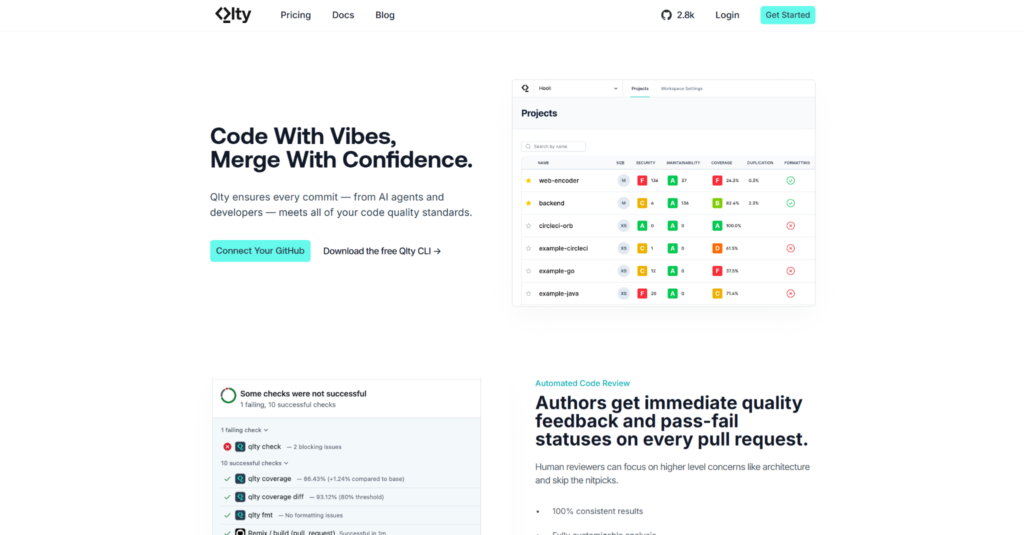Click the Qlty logo in the header
This screenshot has height=535, width=1024.
pyautogui.click(x=233, y=14)
